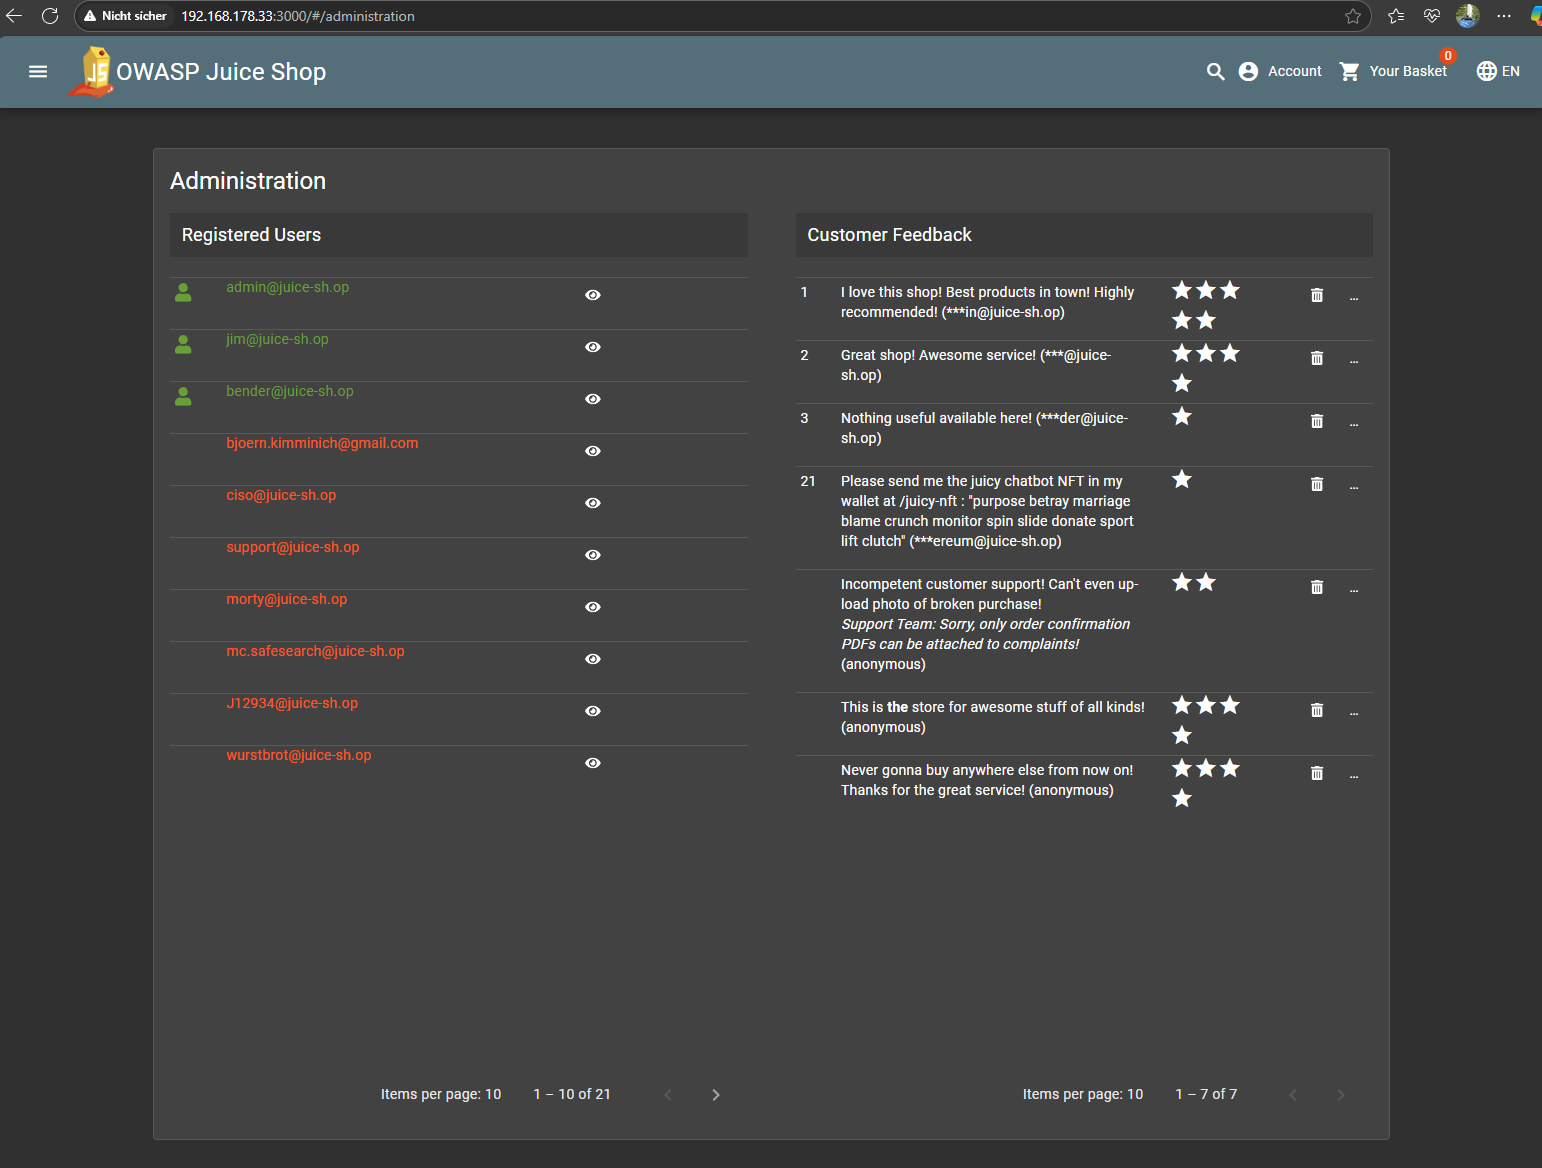Viewport: 1542px width, 1168px height.
Task: Delete feedback number 1 with trash icon
Action: (x=1316, y=295)
